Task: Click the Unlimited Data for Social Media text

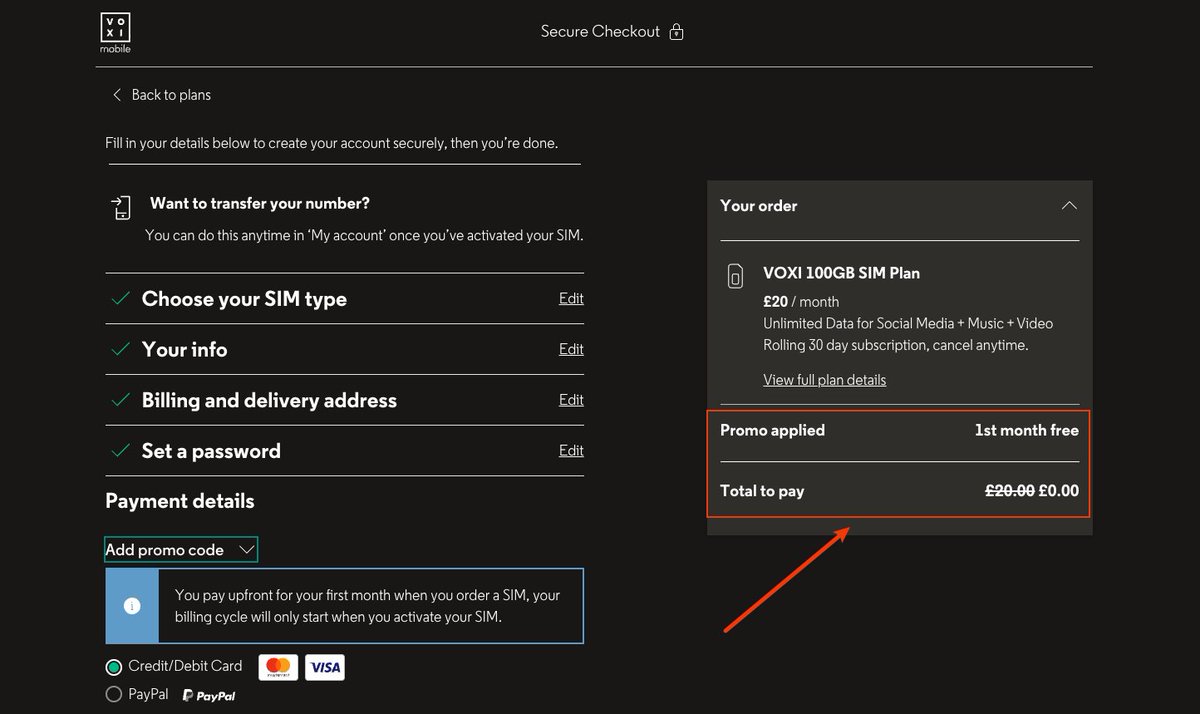Action: [908, 324]
